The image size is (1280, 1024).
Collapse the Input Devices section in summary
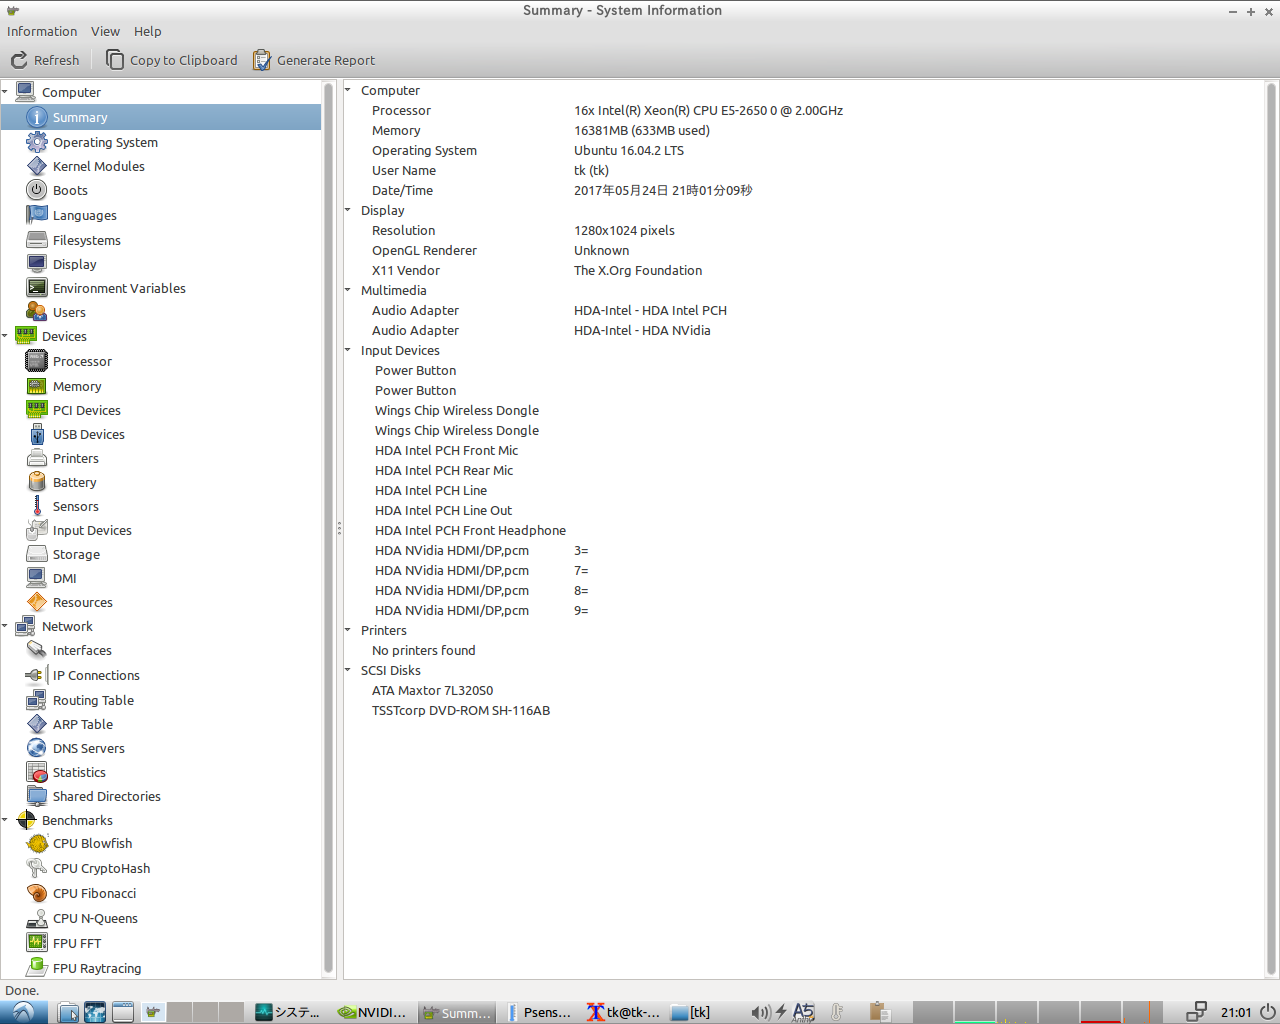tap(349, 351)
